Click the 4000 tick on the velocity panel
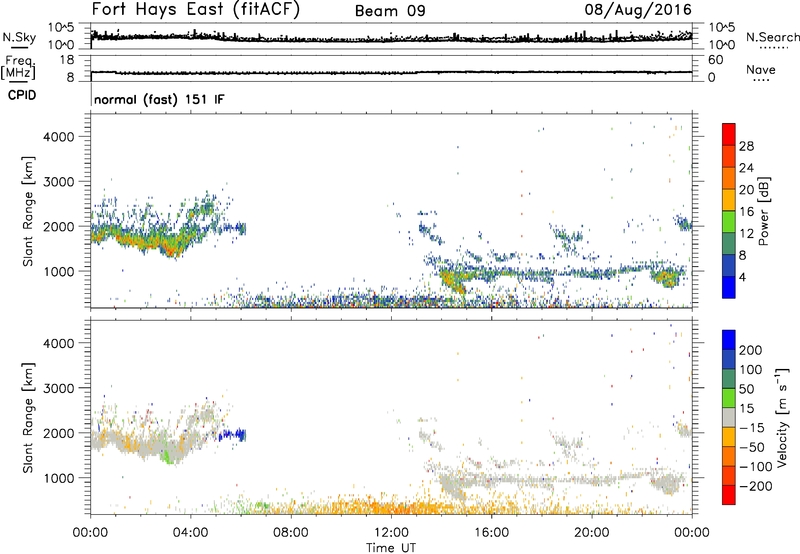The width and height of the screenshot is (800, 554). [59, 343]
